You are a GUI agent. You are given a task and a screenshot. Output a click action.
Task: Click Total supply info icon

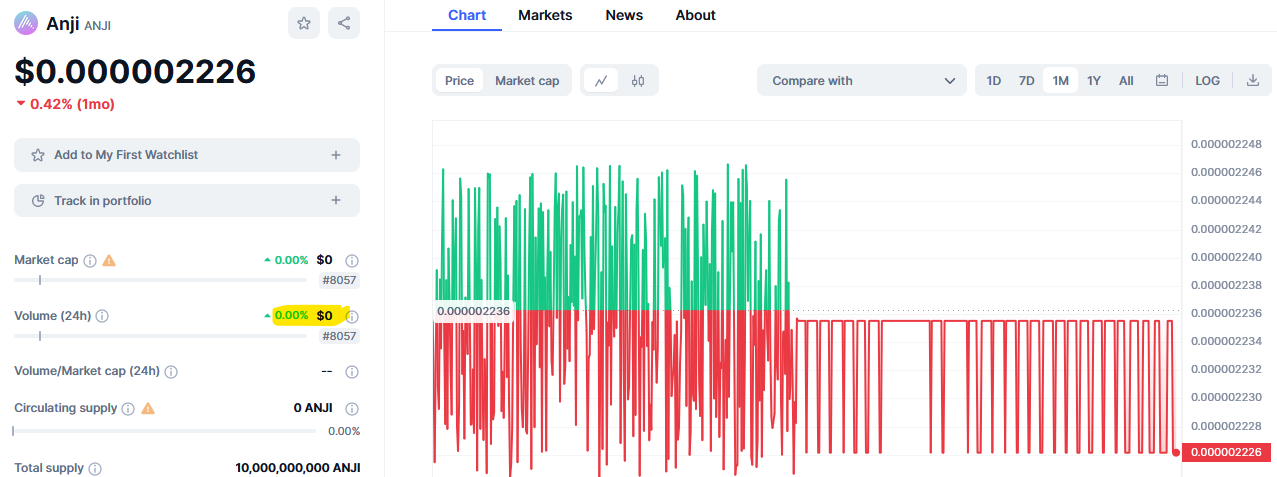pyautogui.click(x=95, y=468)
